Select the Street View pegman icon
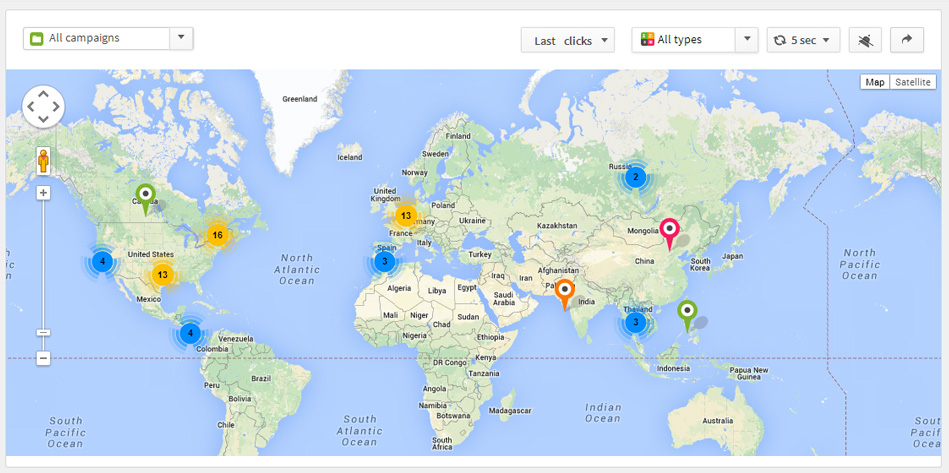The height and width of the screenshot is (473, 949). pos(44,161)
